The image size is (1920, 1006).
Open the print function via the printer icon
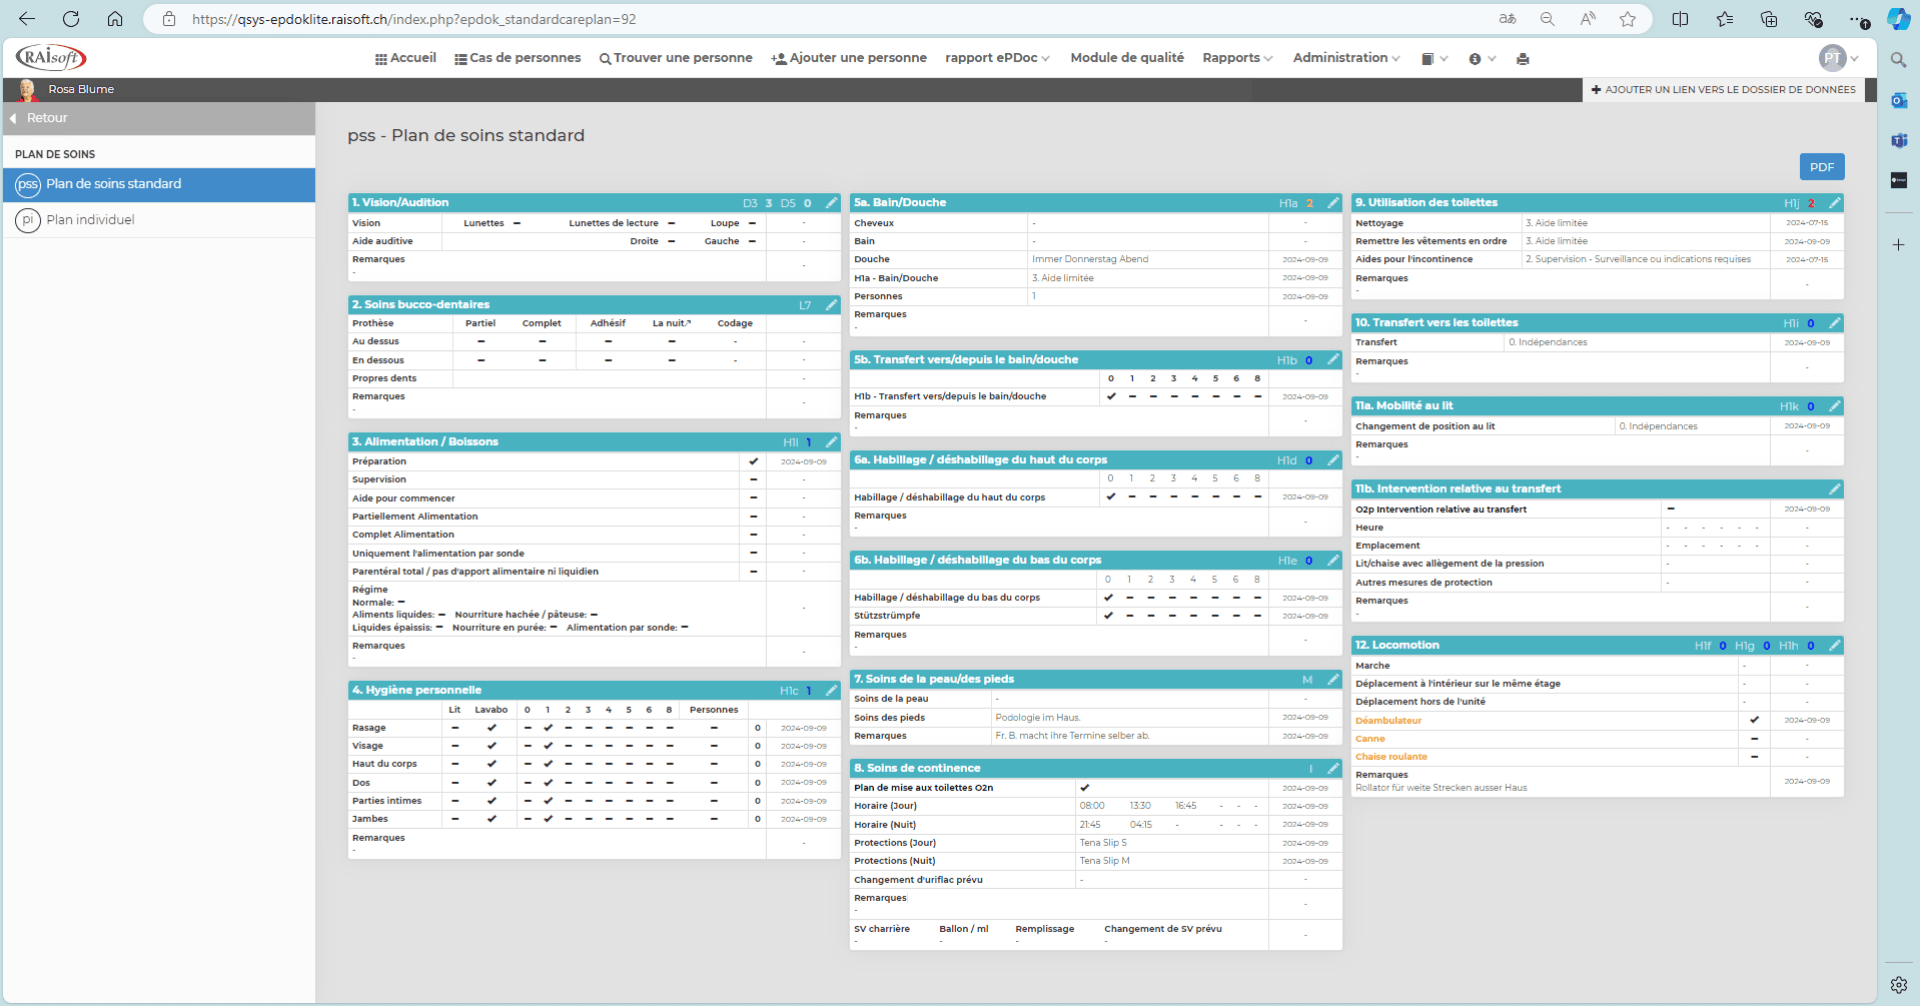click(x=1523, y=58)
